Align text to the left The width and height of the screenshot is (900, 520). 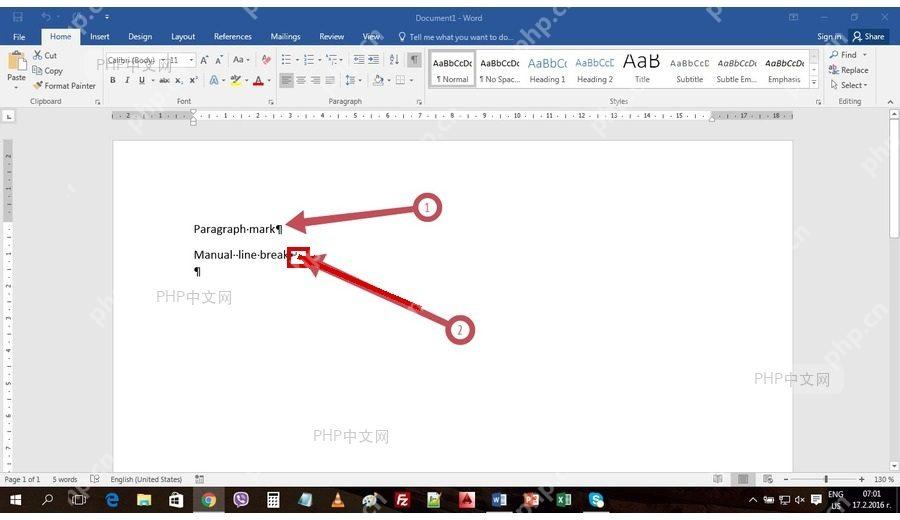(286, 80)
